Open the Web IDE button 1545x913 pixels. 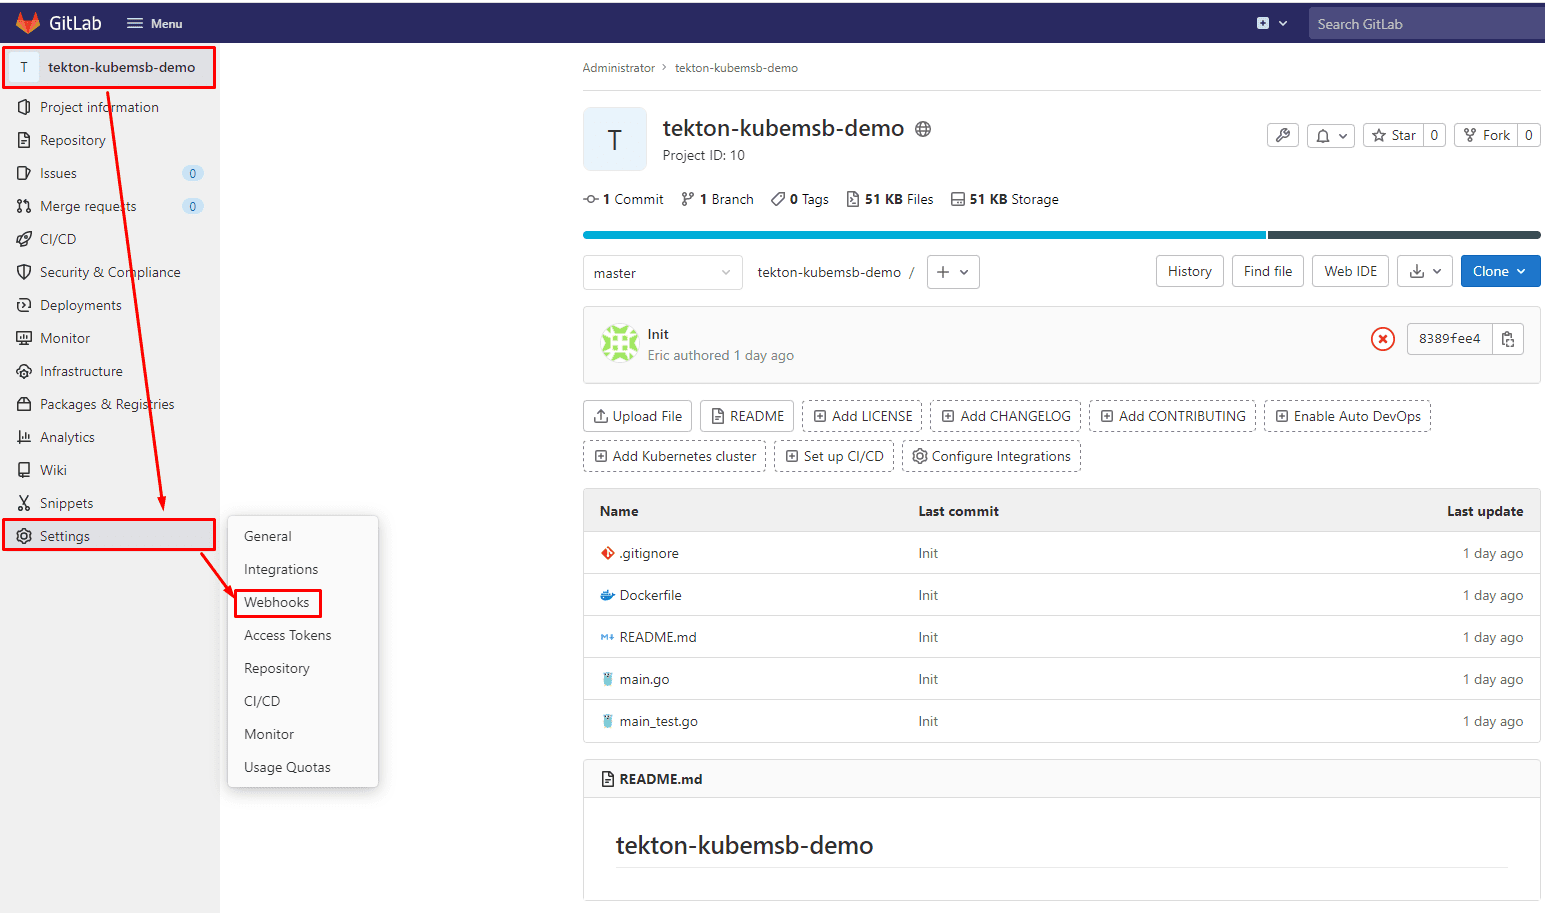click(1351, 271)
